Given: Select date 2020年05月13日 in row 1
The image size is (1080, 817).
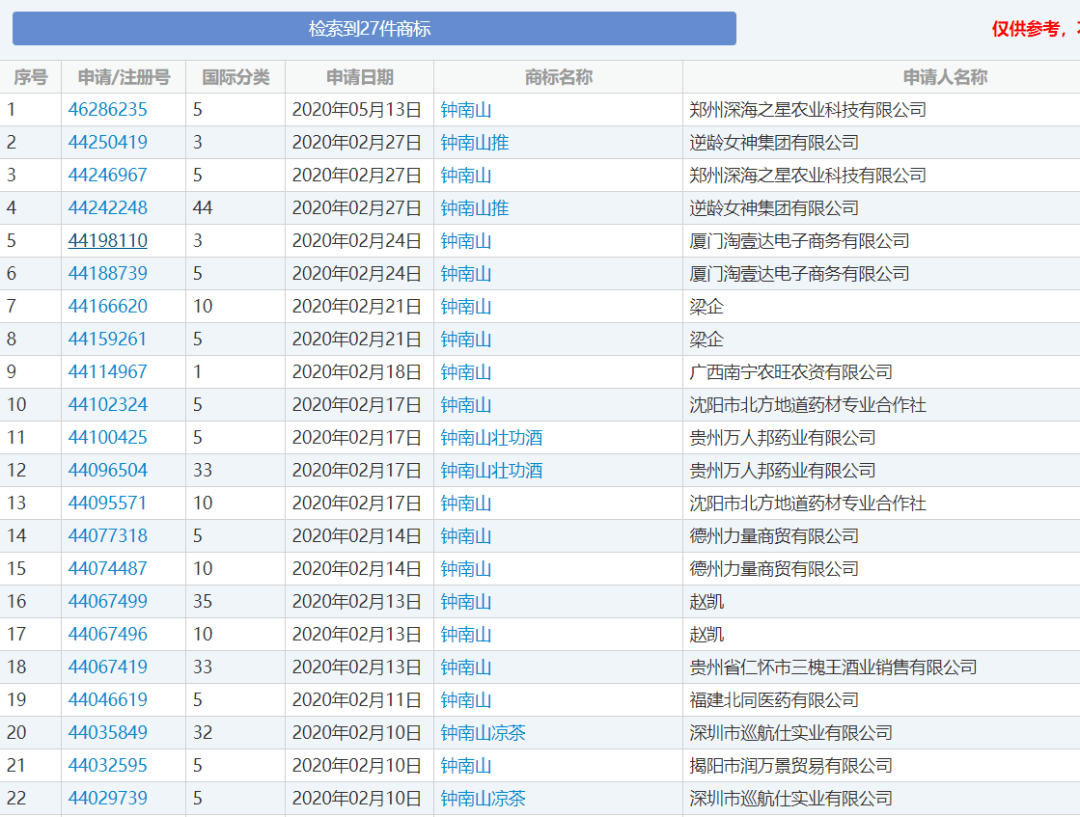Looking at the screenshot, I should coord(356,110).
